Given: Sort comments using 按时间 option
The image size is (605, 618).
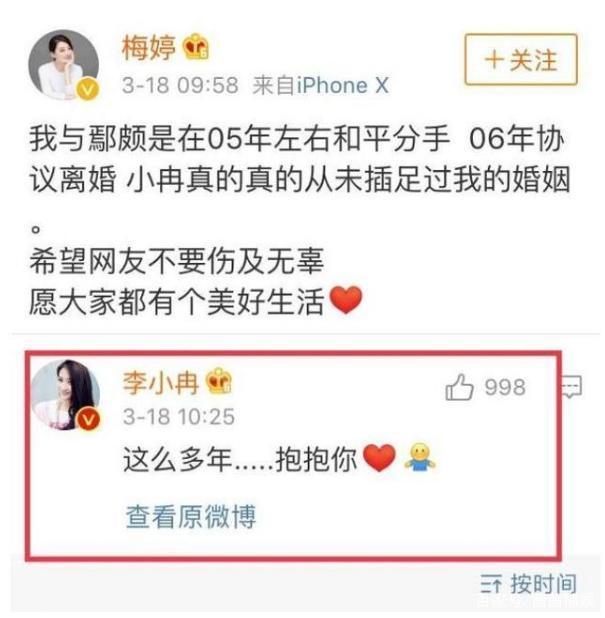Looking at the screenshot, I should tap(529, 584).
